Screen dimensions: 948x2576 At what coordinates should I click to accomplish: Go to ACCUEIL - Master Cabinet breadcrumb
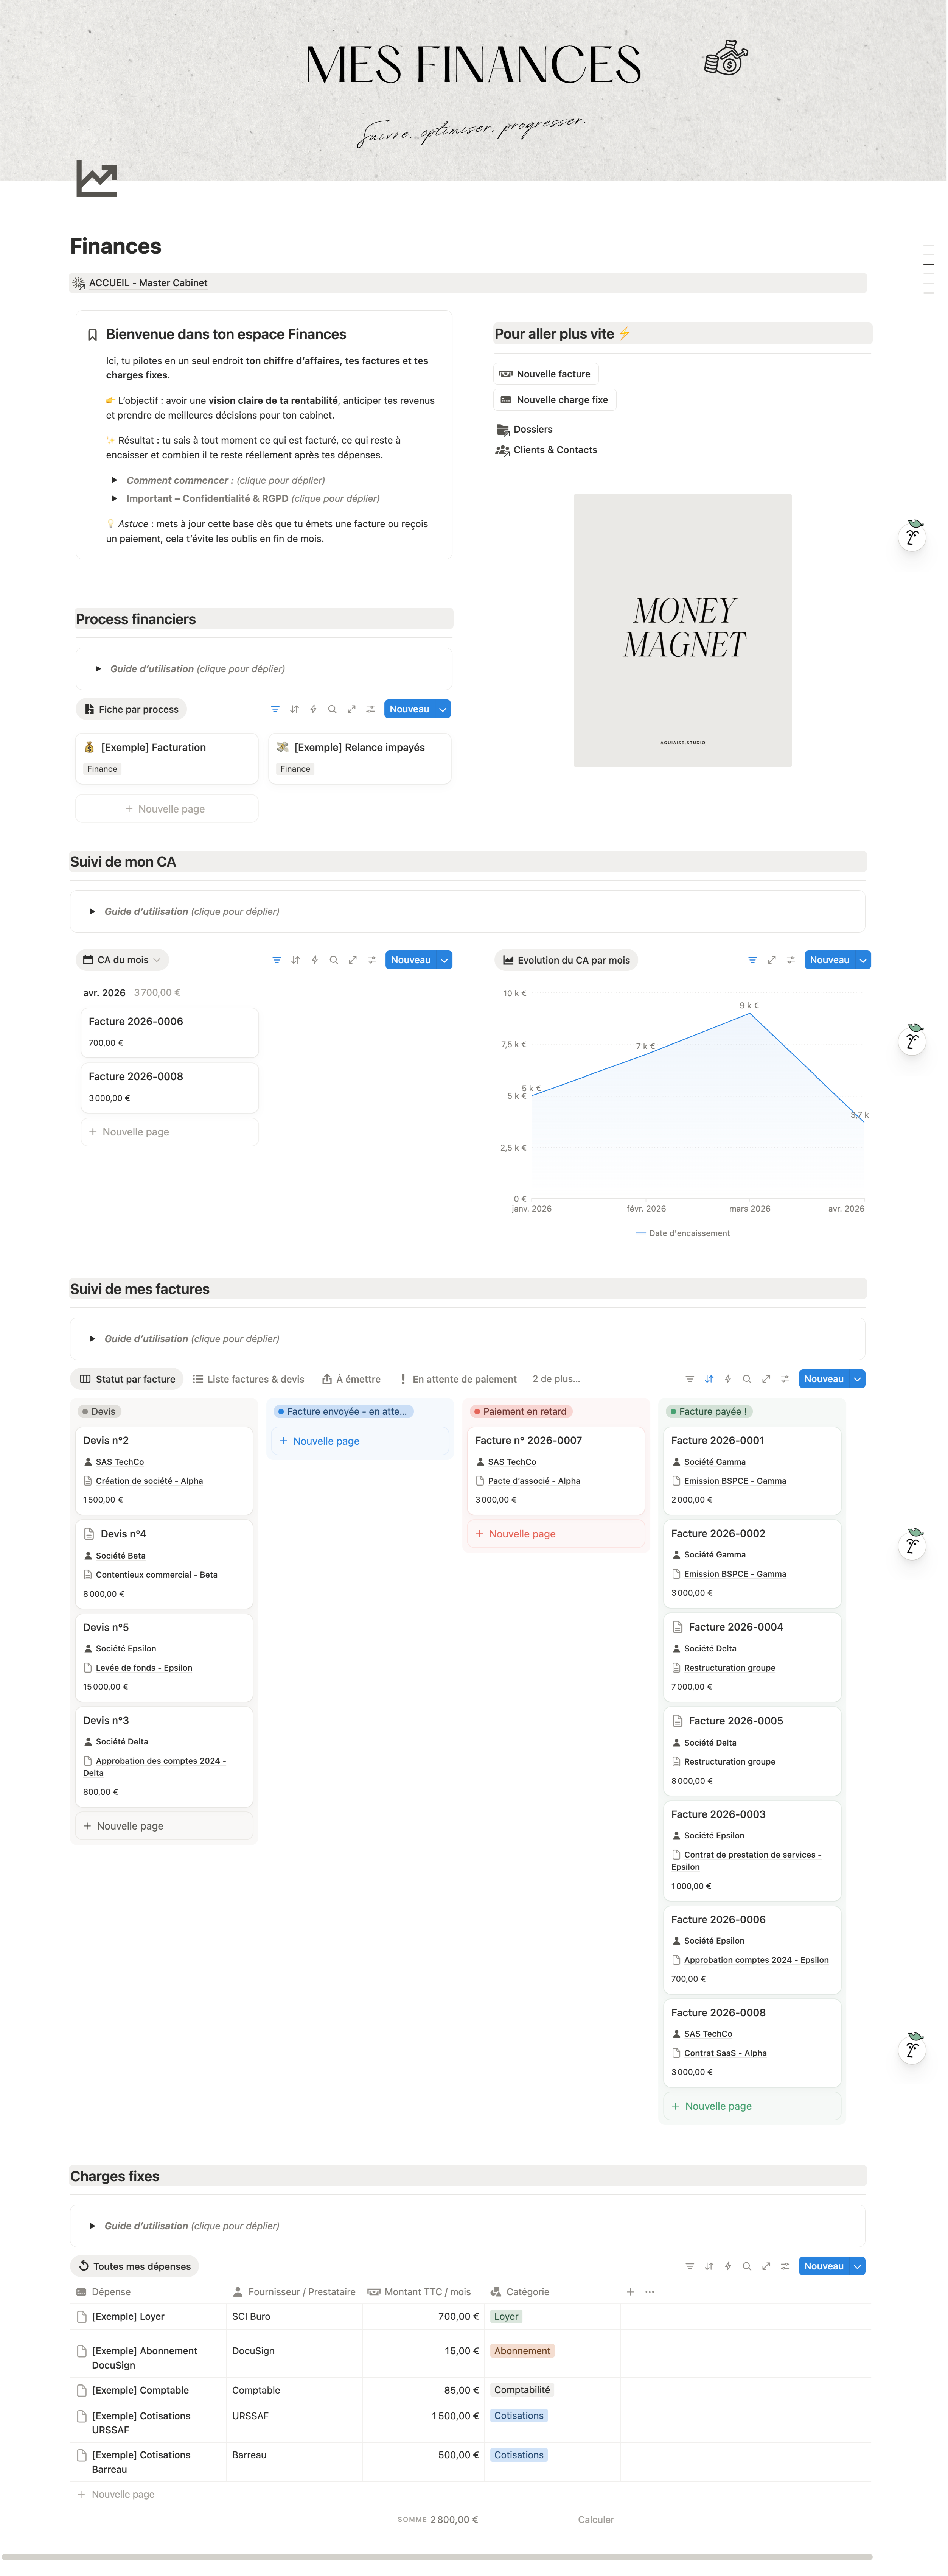140,283
